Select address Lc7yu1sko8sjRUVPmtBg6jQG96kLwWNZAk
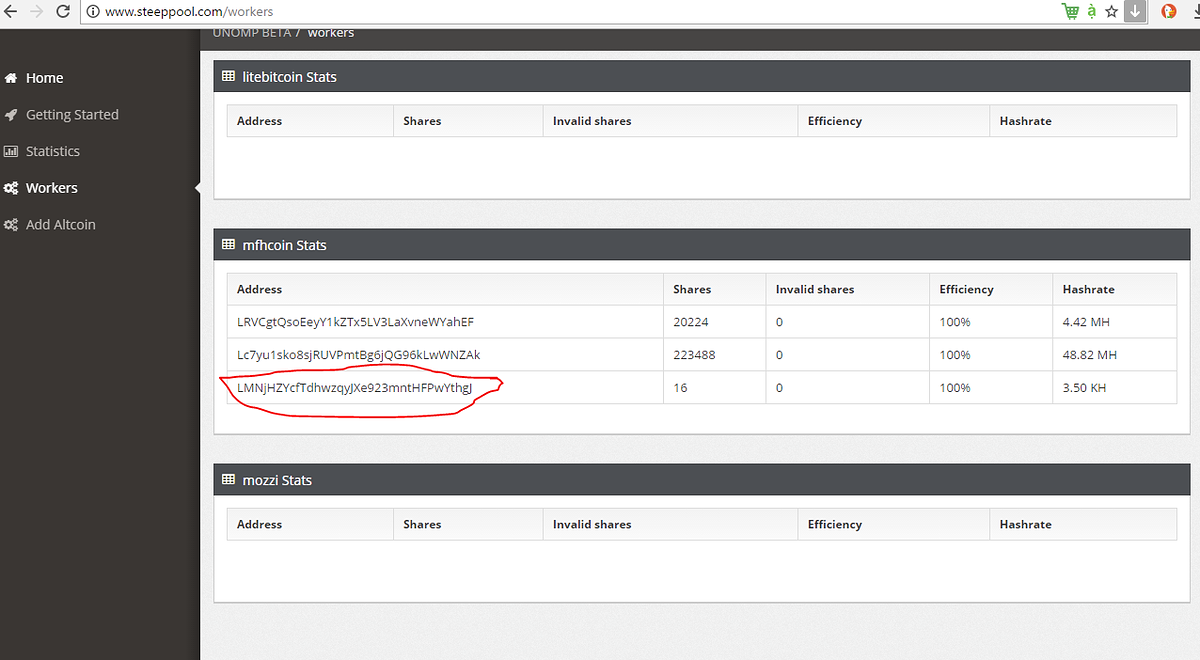This screenshot has height=660, width=1200. click(x=359, y=355)
